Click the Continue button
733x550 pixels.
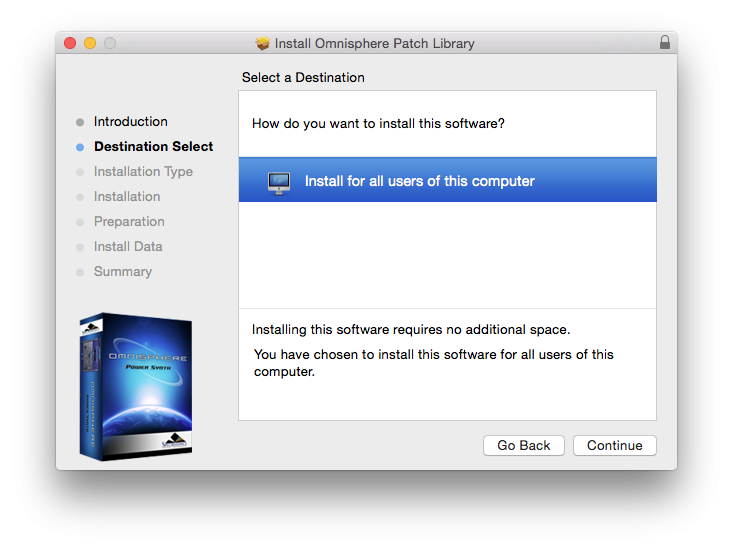tap(615, 445)
